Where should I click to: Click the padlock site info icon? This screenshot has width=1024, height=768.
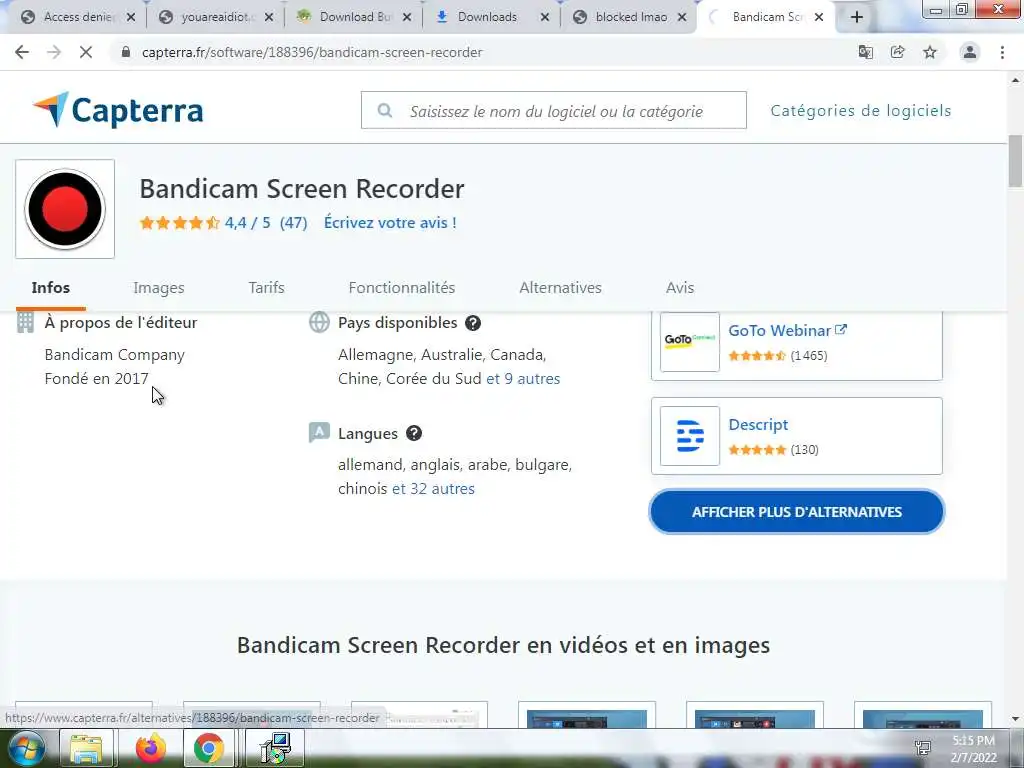pos(126,52)
